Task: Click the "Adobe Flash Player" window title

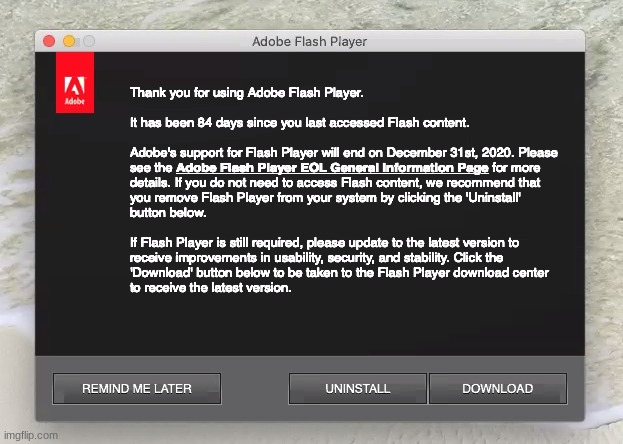Action: (x=309, y=42)
